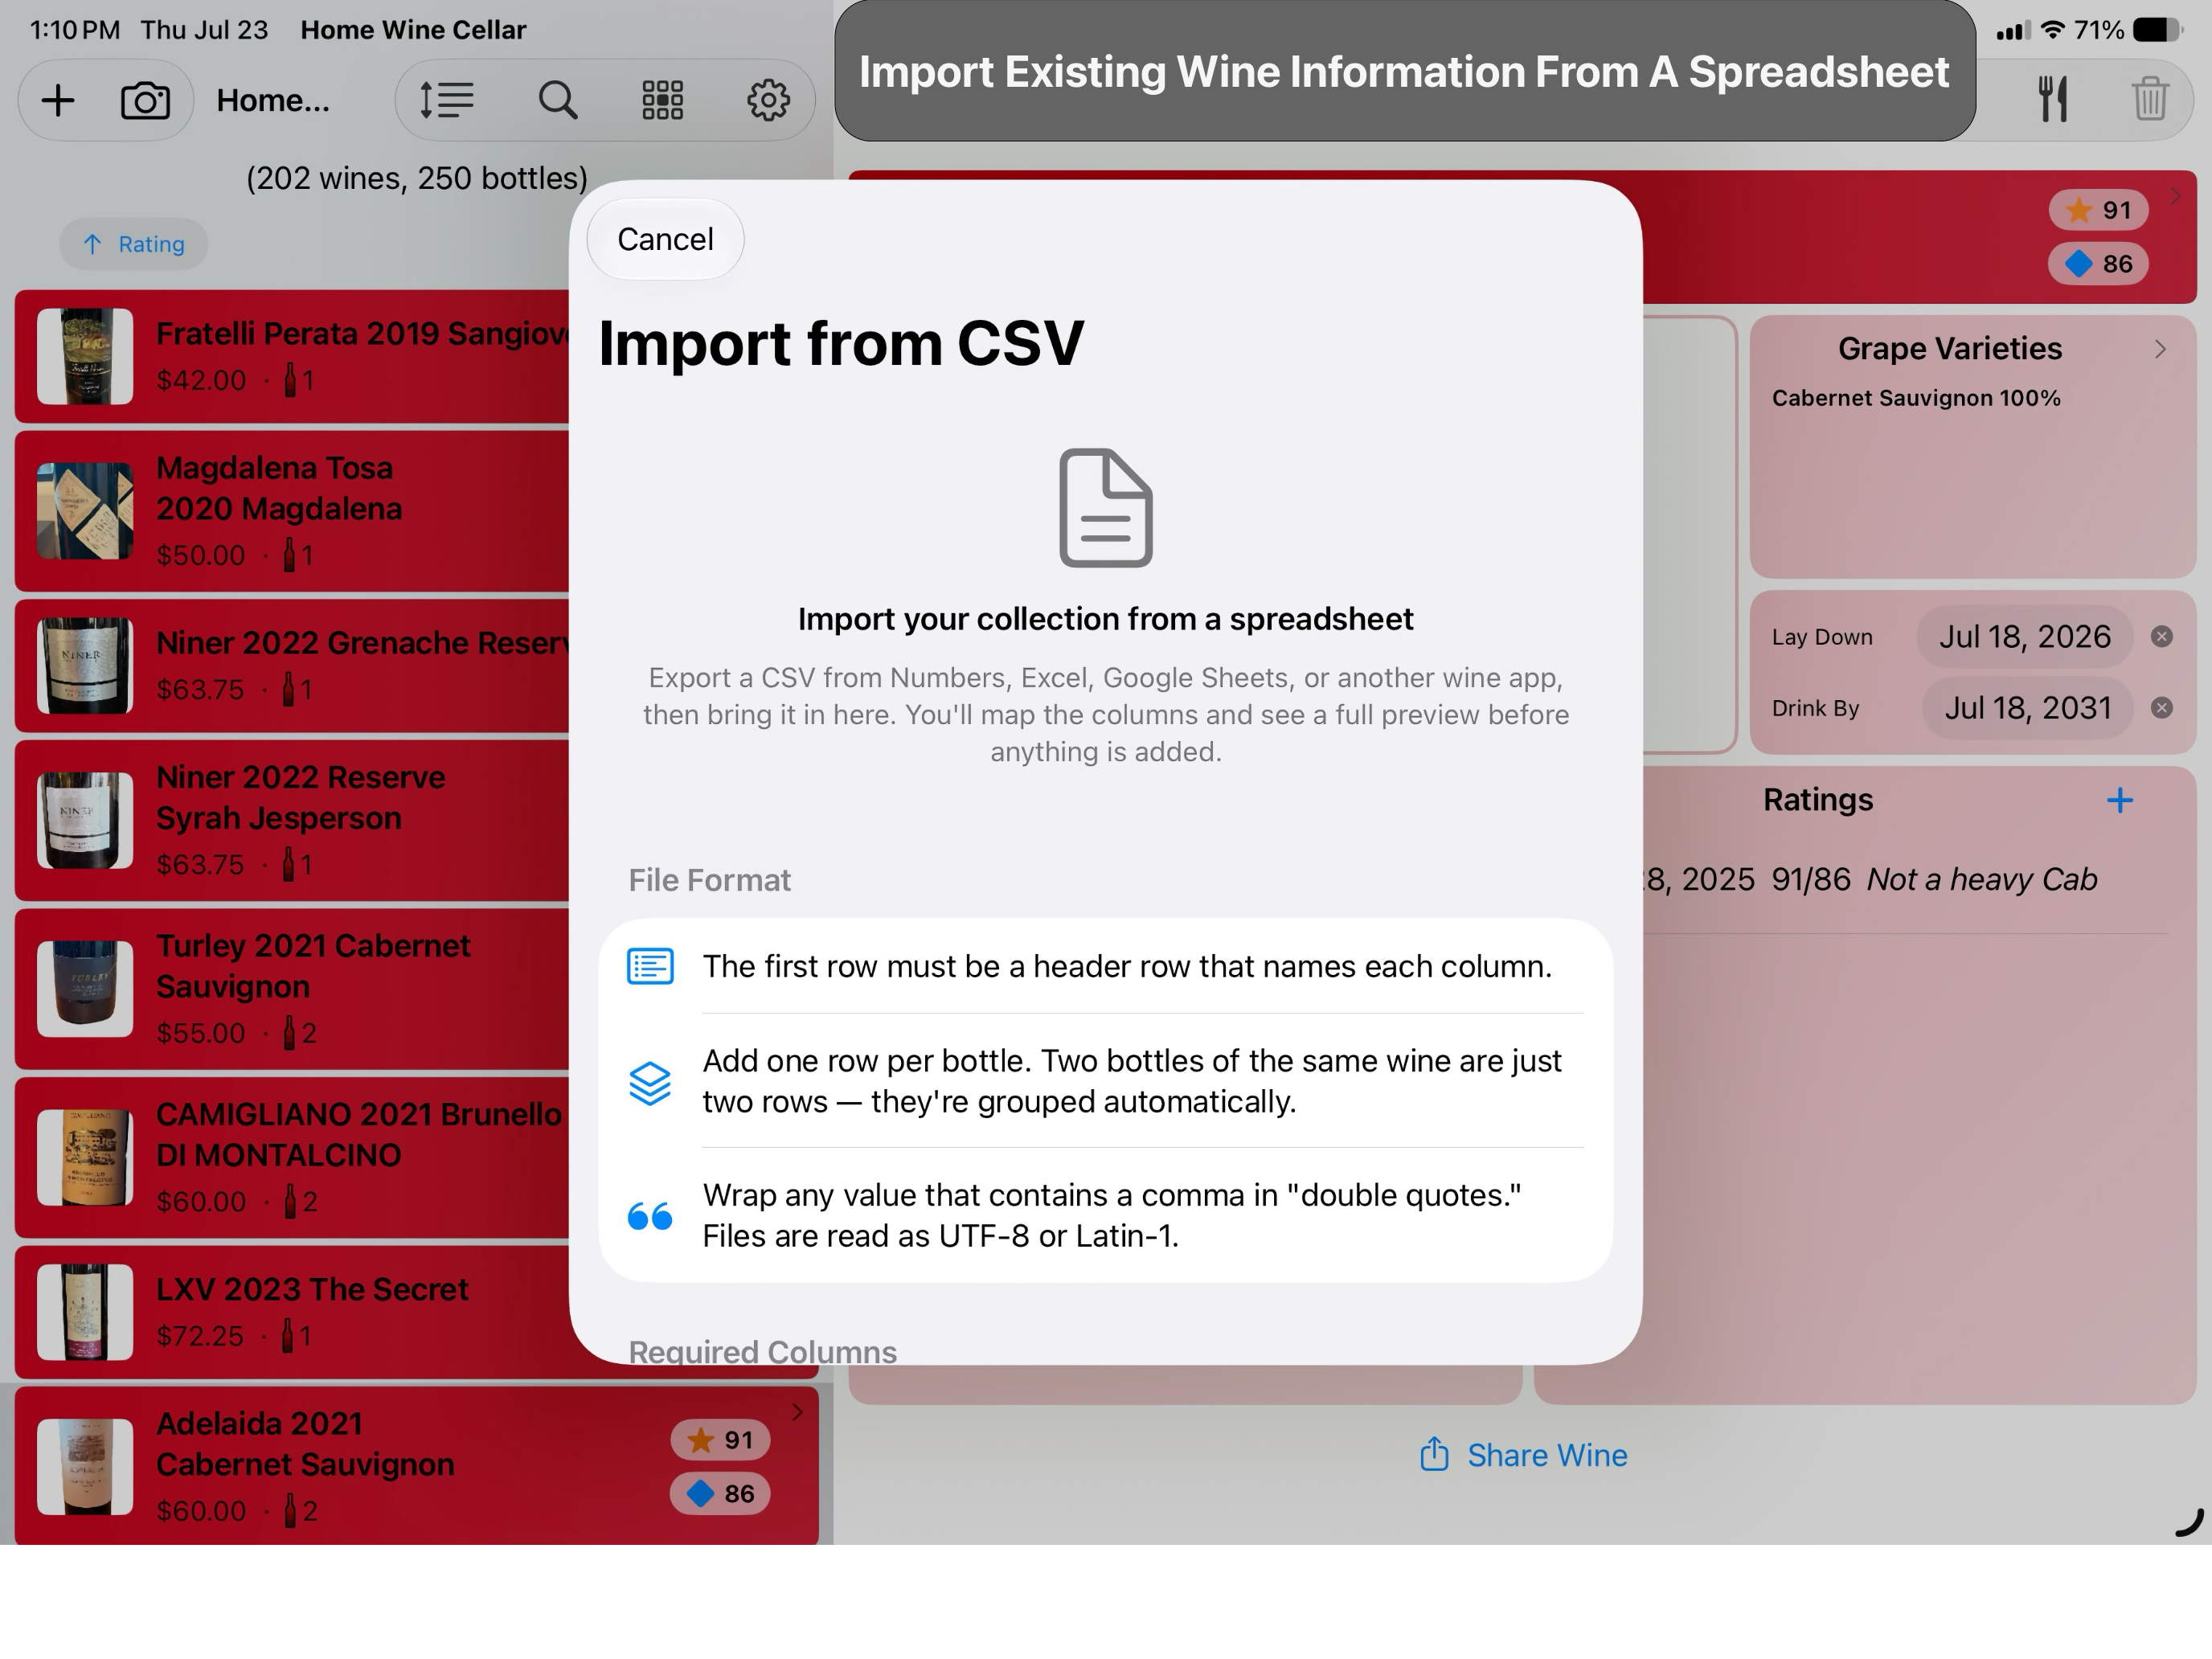
Task: Tap the 'File Format' section label
Action: click(709, 880)
